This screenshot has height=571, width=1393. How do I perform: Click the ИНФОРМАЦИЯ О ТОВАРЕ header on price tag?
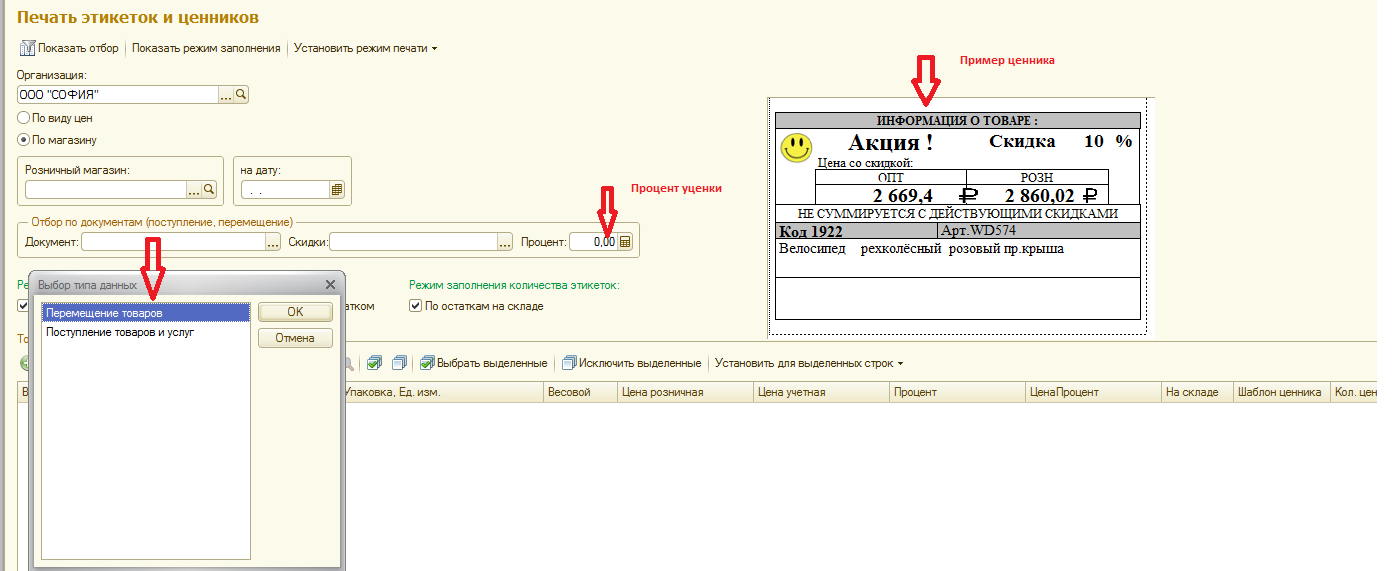[x=957, y=120]
